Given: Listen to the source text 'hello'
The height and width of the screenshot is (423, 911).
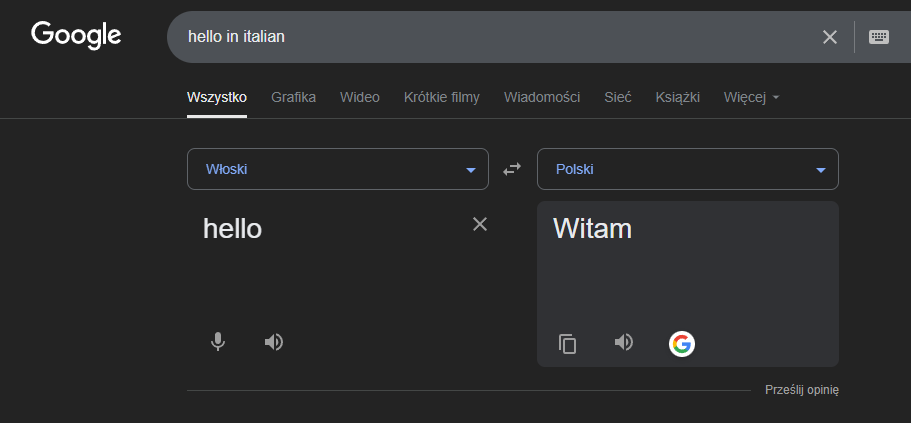Looking at the screenshot, I should coord(274,342).
